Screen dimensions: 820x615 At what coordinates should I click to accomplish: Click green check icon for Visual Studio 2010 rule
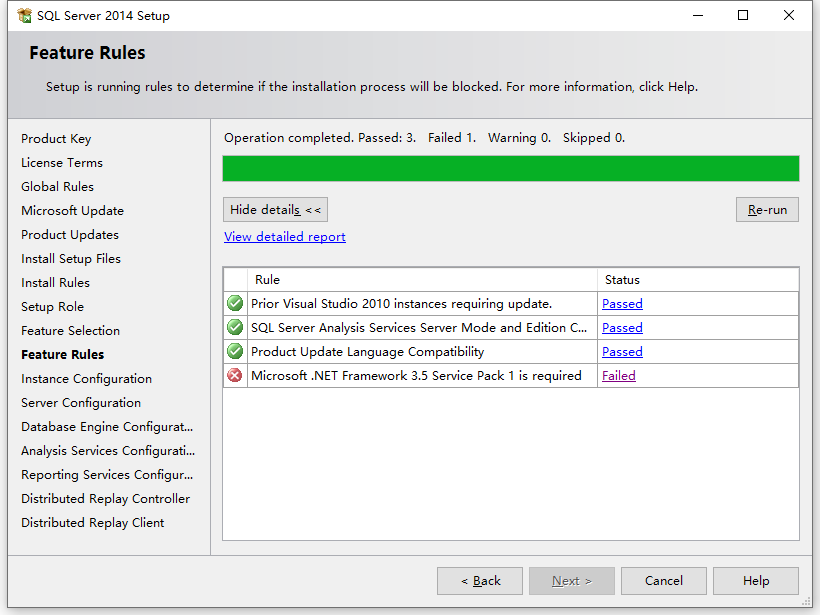coord(235,303)
